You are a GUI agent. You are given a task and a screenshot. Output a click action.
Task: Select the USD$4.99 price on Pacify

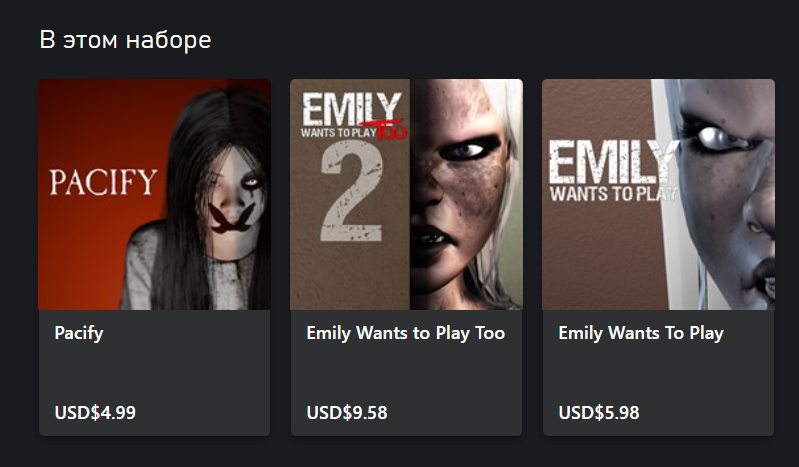tap(95, 412)
